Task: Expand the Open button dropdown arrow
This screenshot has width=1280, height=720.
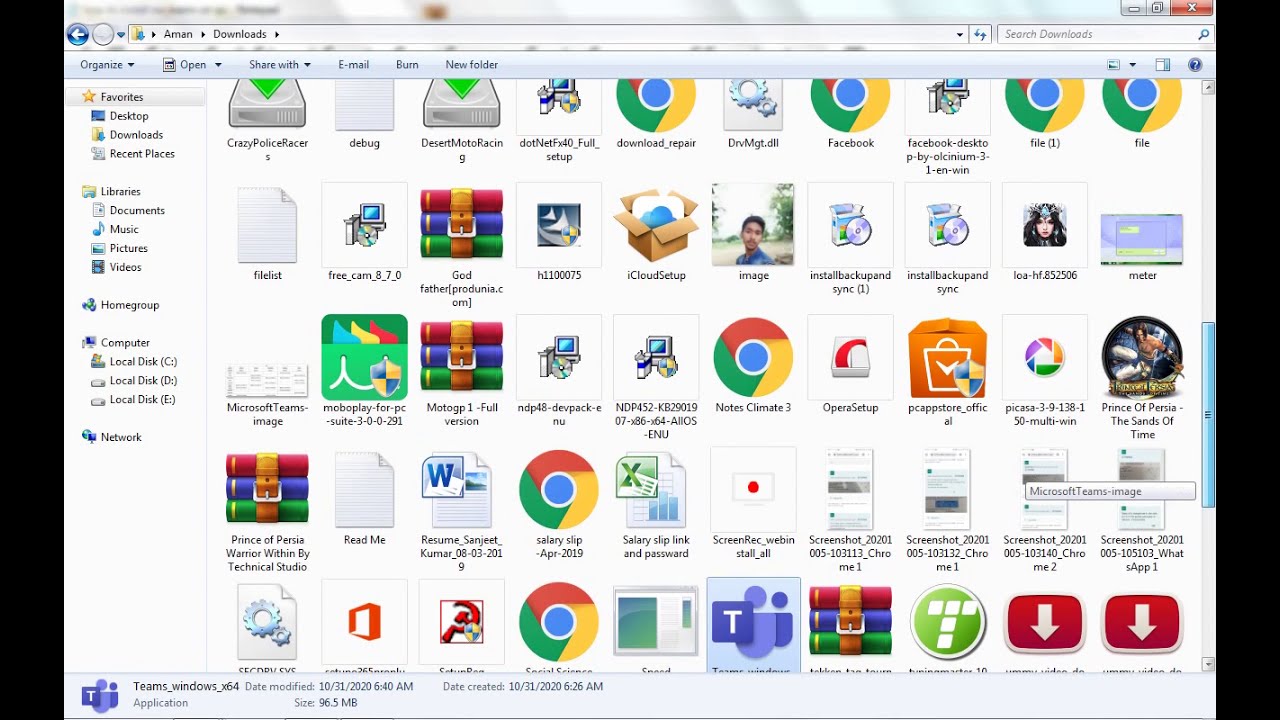Action: click(218, 65)
